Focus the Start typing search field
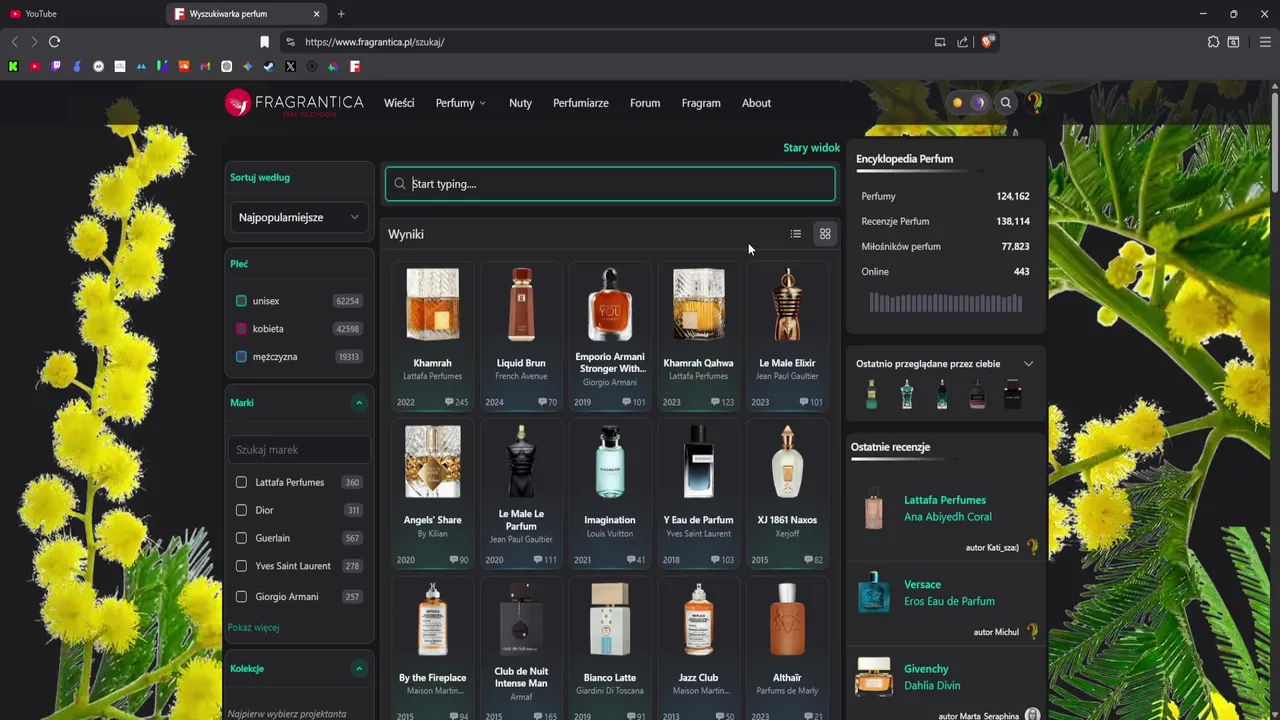1280x720 pixels. pyautogui.click(x=610, y=184)
